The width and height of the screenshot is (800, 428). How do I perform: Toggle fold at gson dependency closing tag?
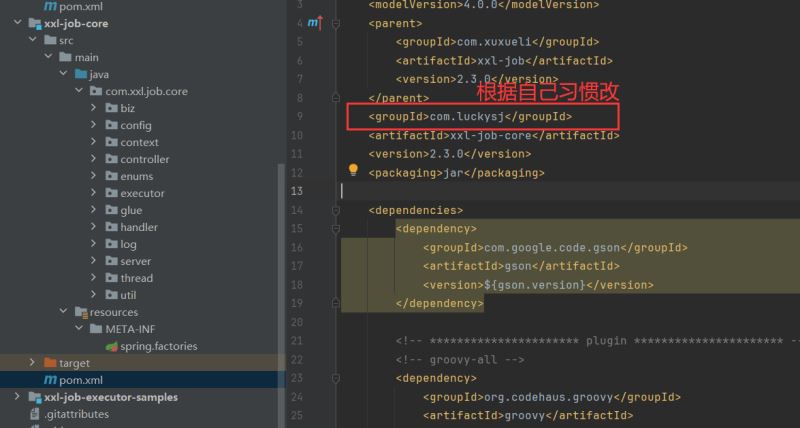pos(336,303)
